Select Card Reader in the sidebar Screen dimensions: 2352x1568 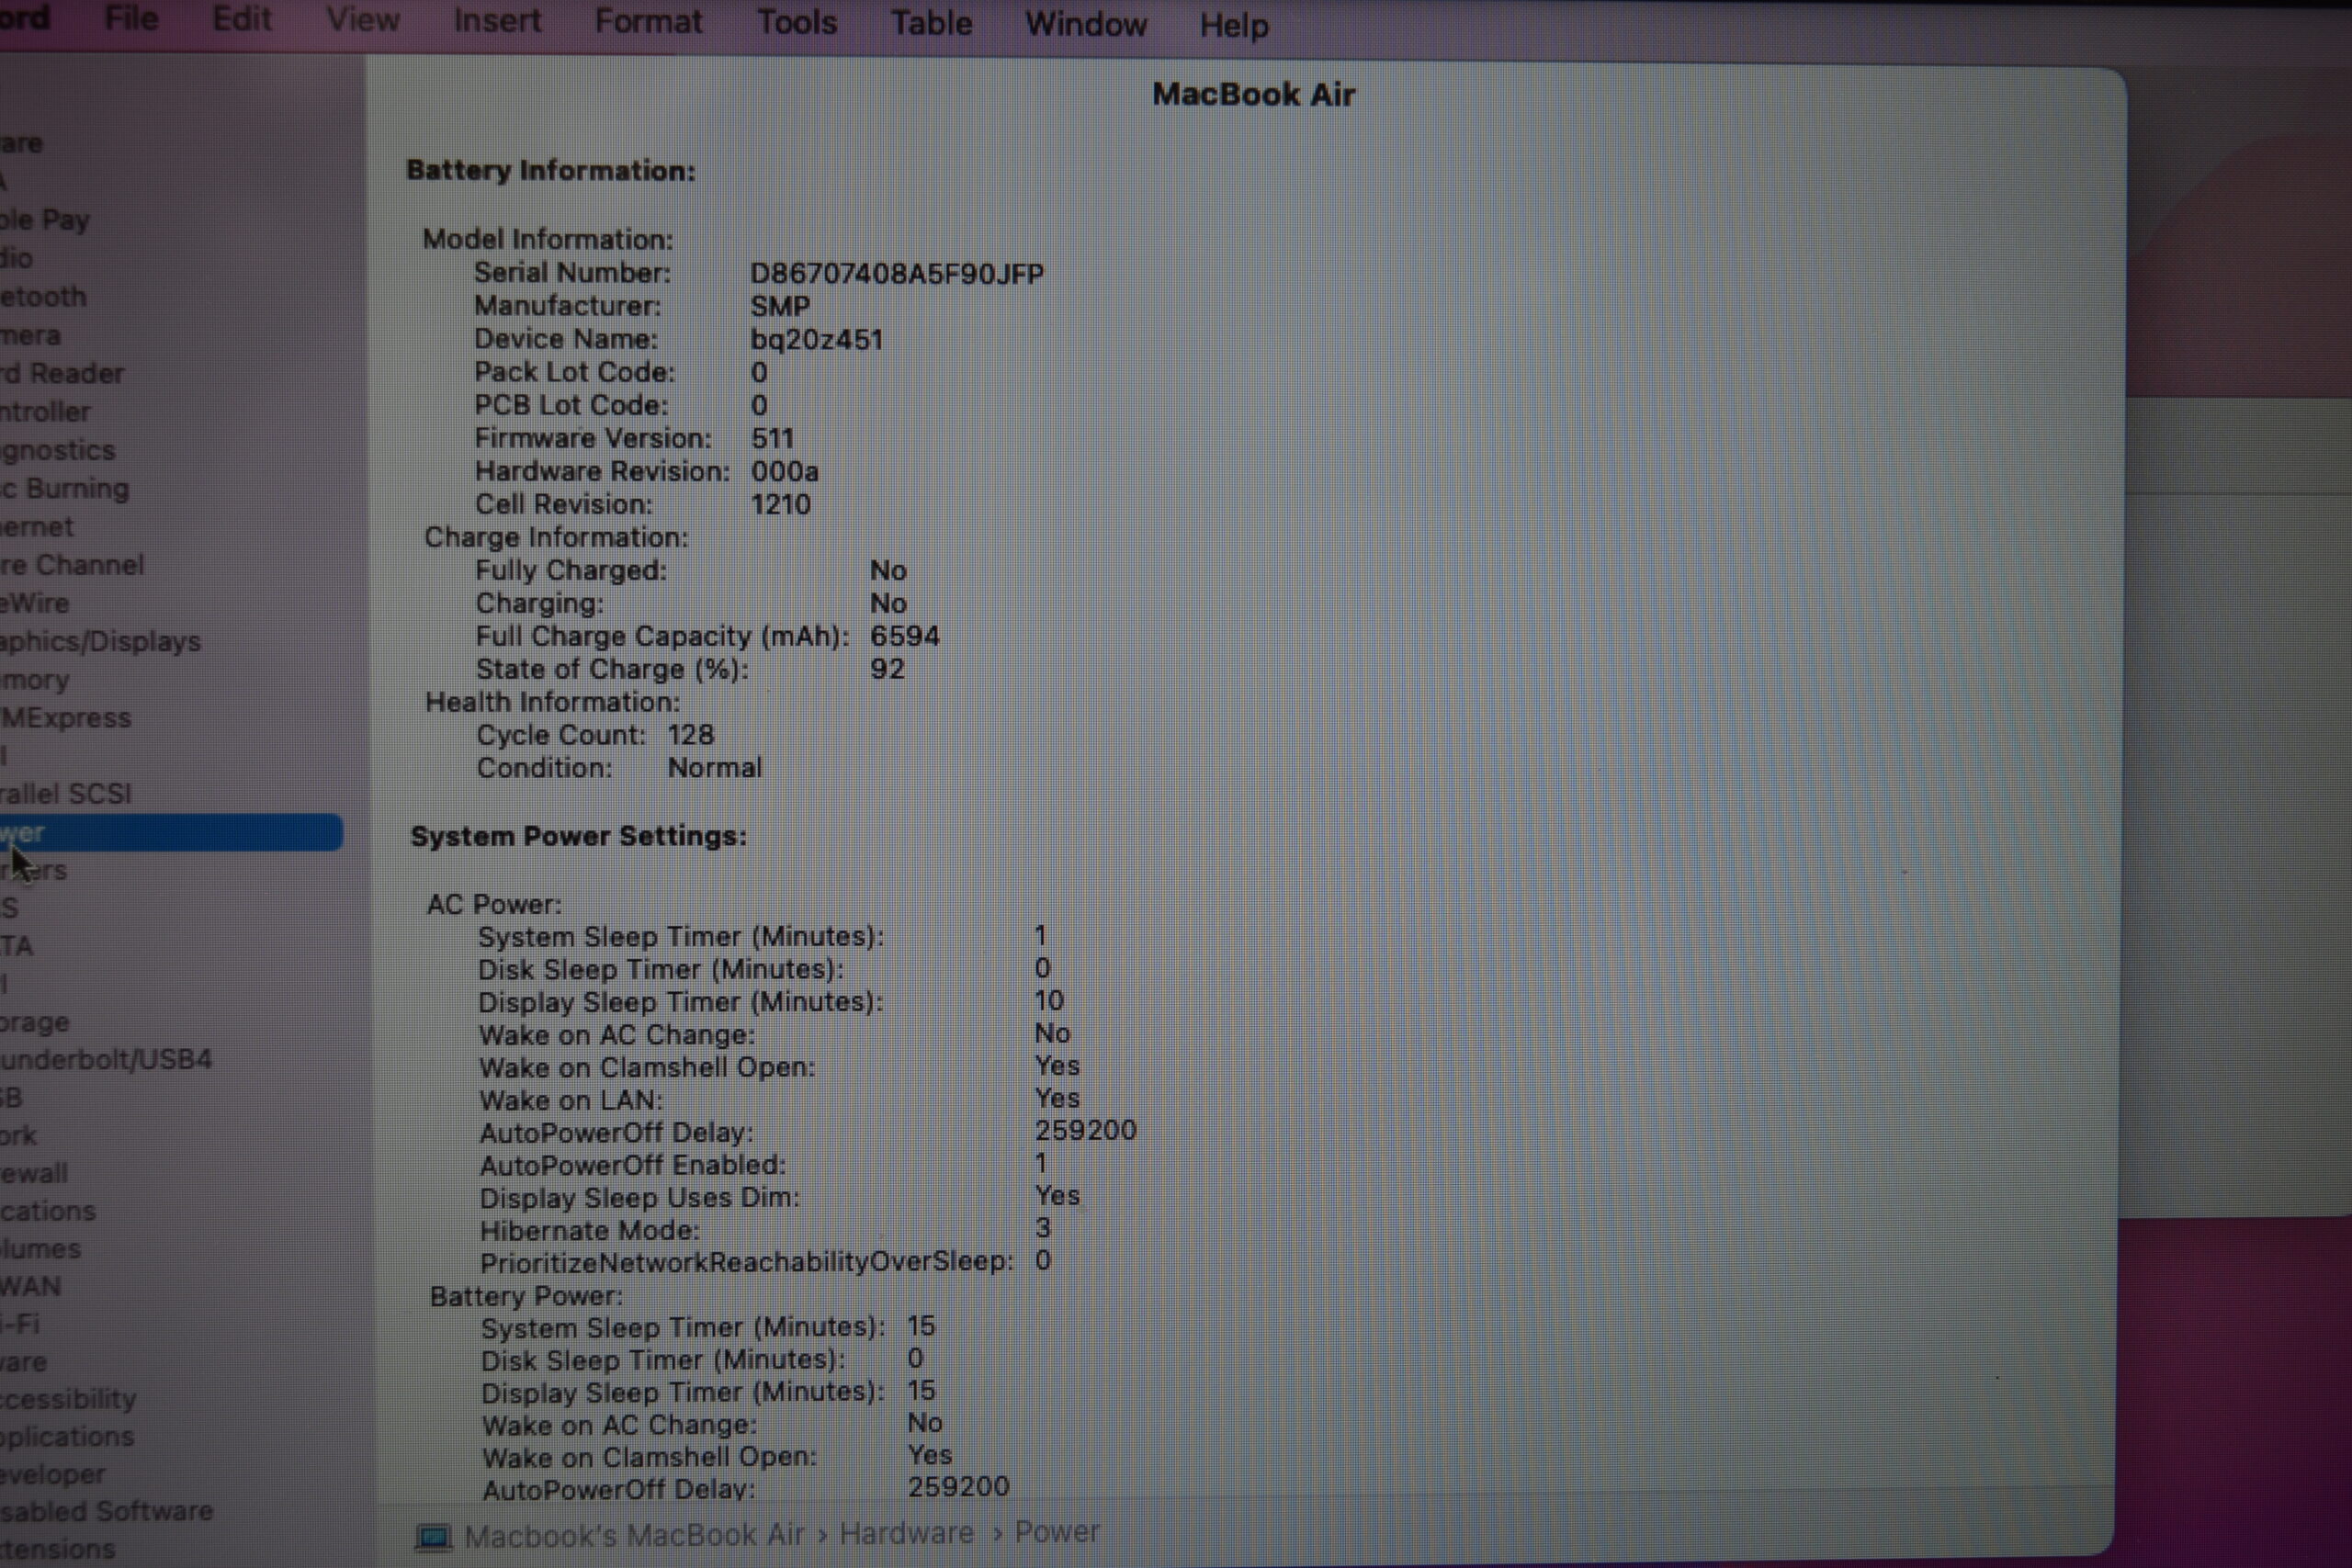point(62,373)
